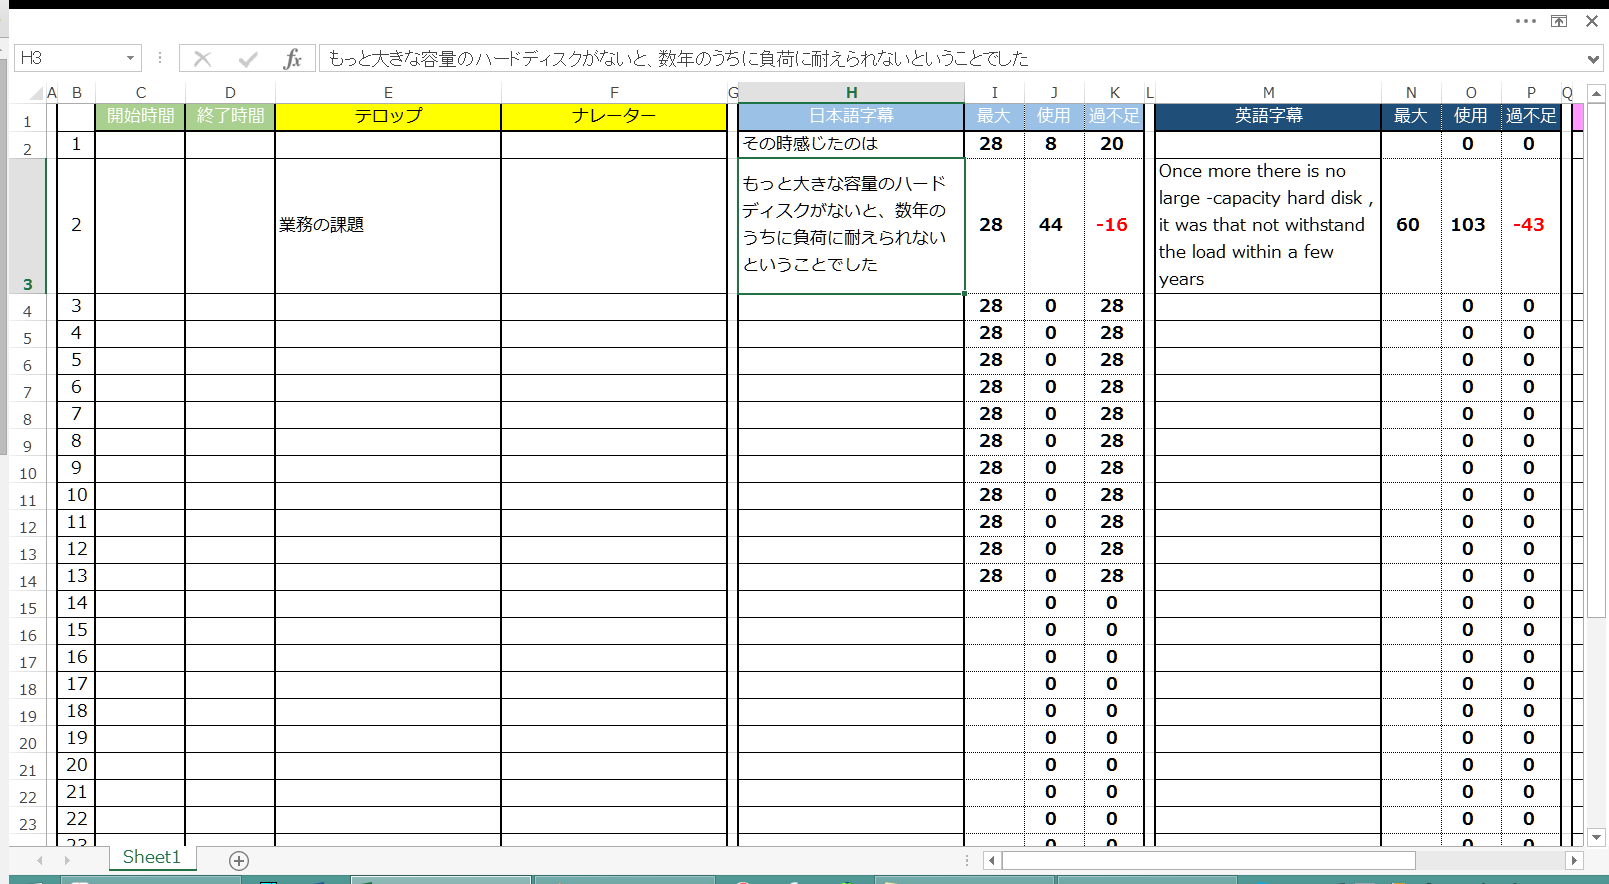The width and height of the screenshot is (1609, 884).
Task: Click the 日本語字幕 header cell
Action: 851,116
